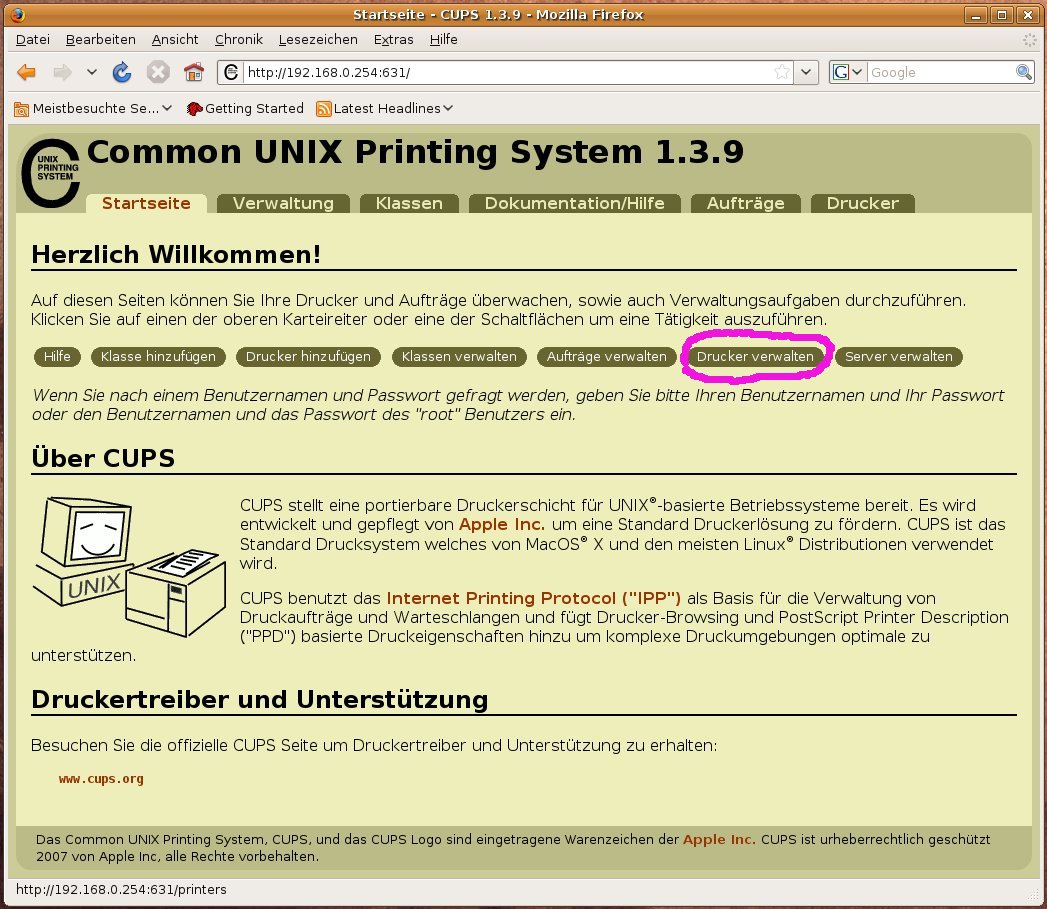The width and height of the screenshot is (1047, 909).
Task: Open the history dropdown next to navigation arrows
Action: click(92, 72)
